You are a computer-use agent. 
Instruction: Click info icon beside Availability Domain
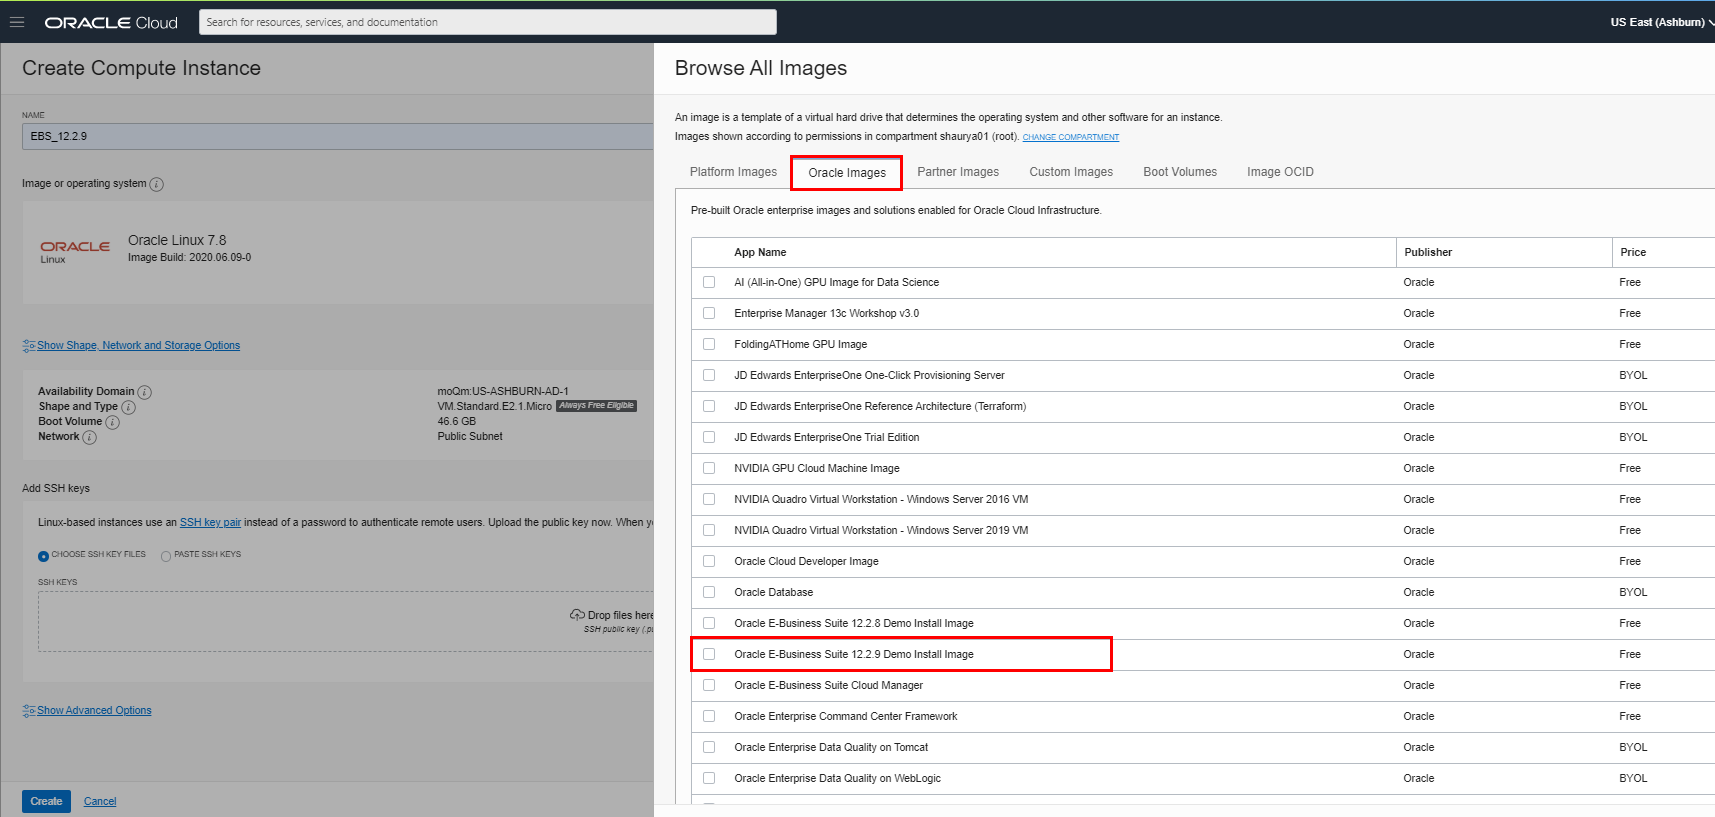tap(145, 392)
